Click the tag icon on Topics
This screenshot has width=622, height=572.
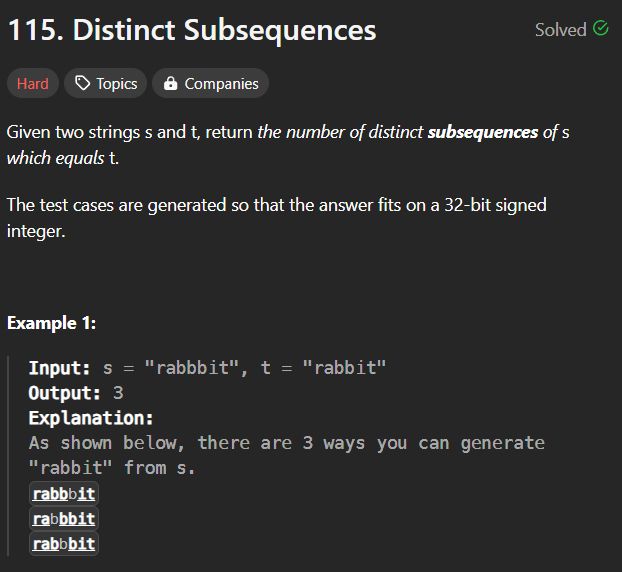coord(83,83)
